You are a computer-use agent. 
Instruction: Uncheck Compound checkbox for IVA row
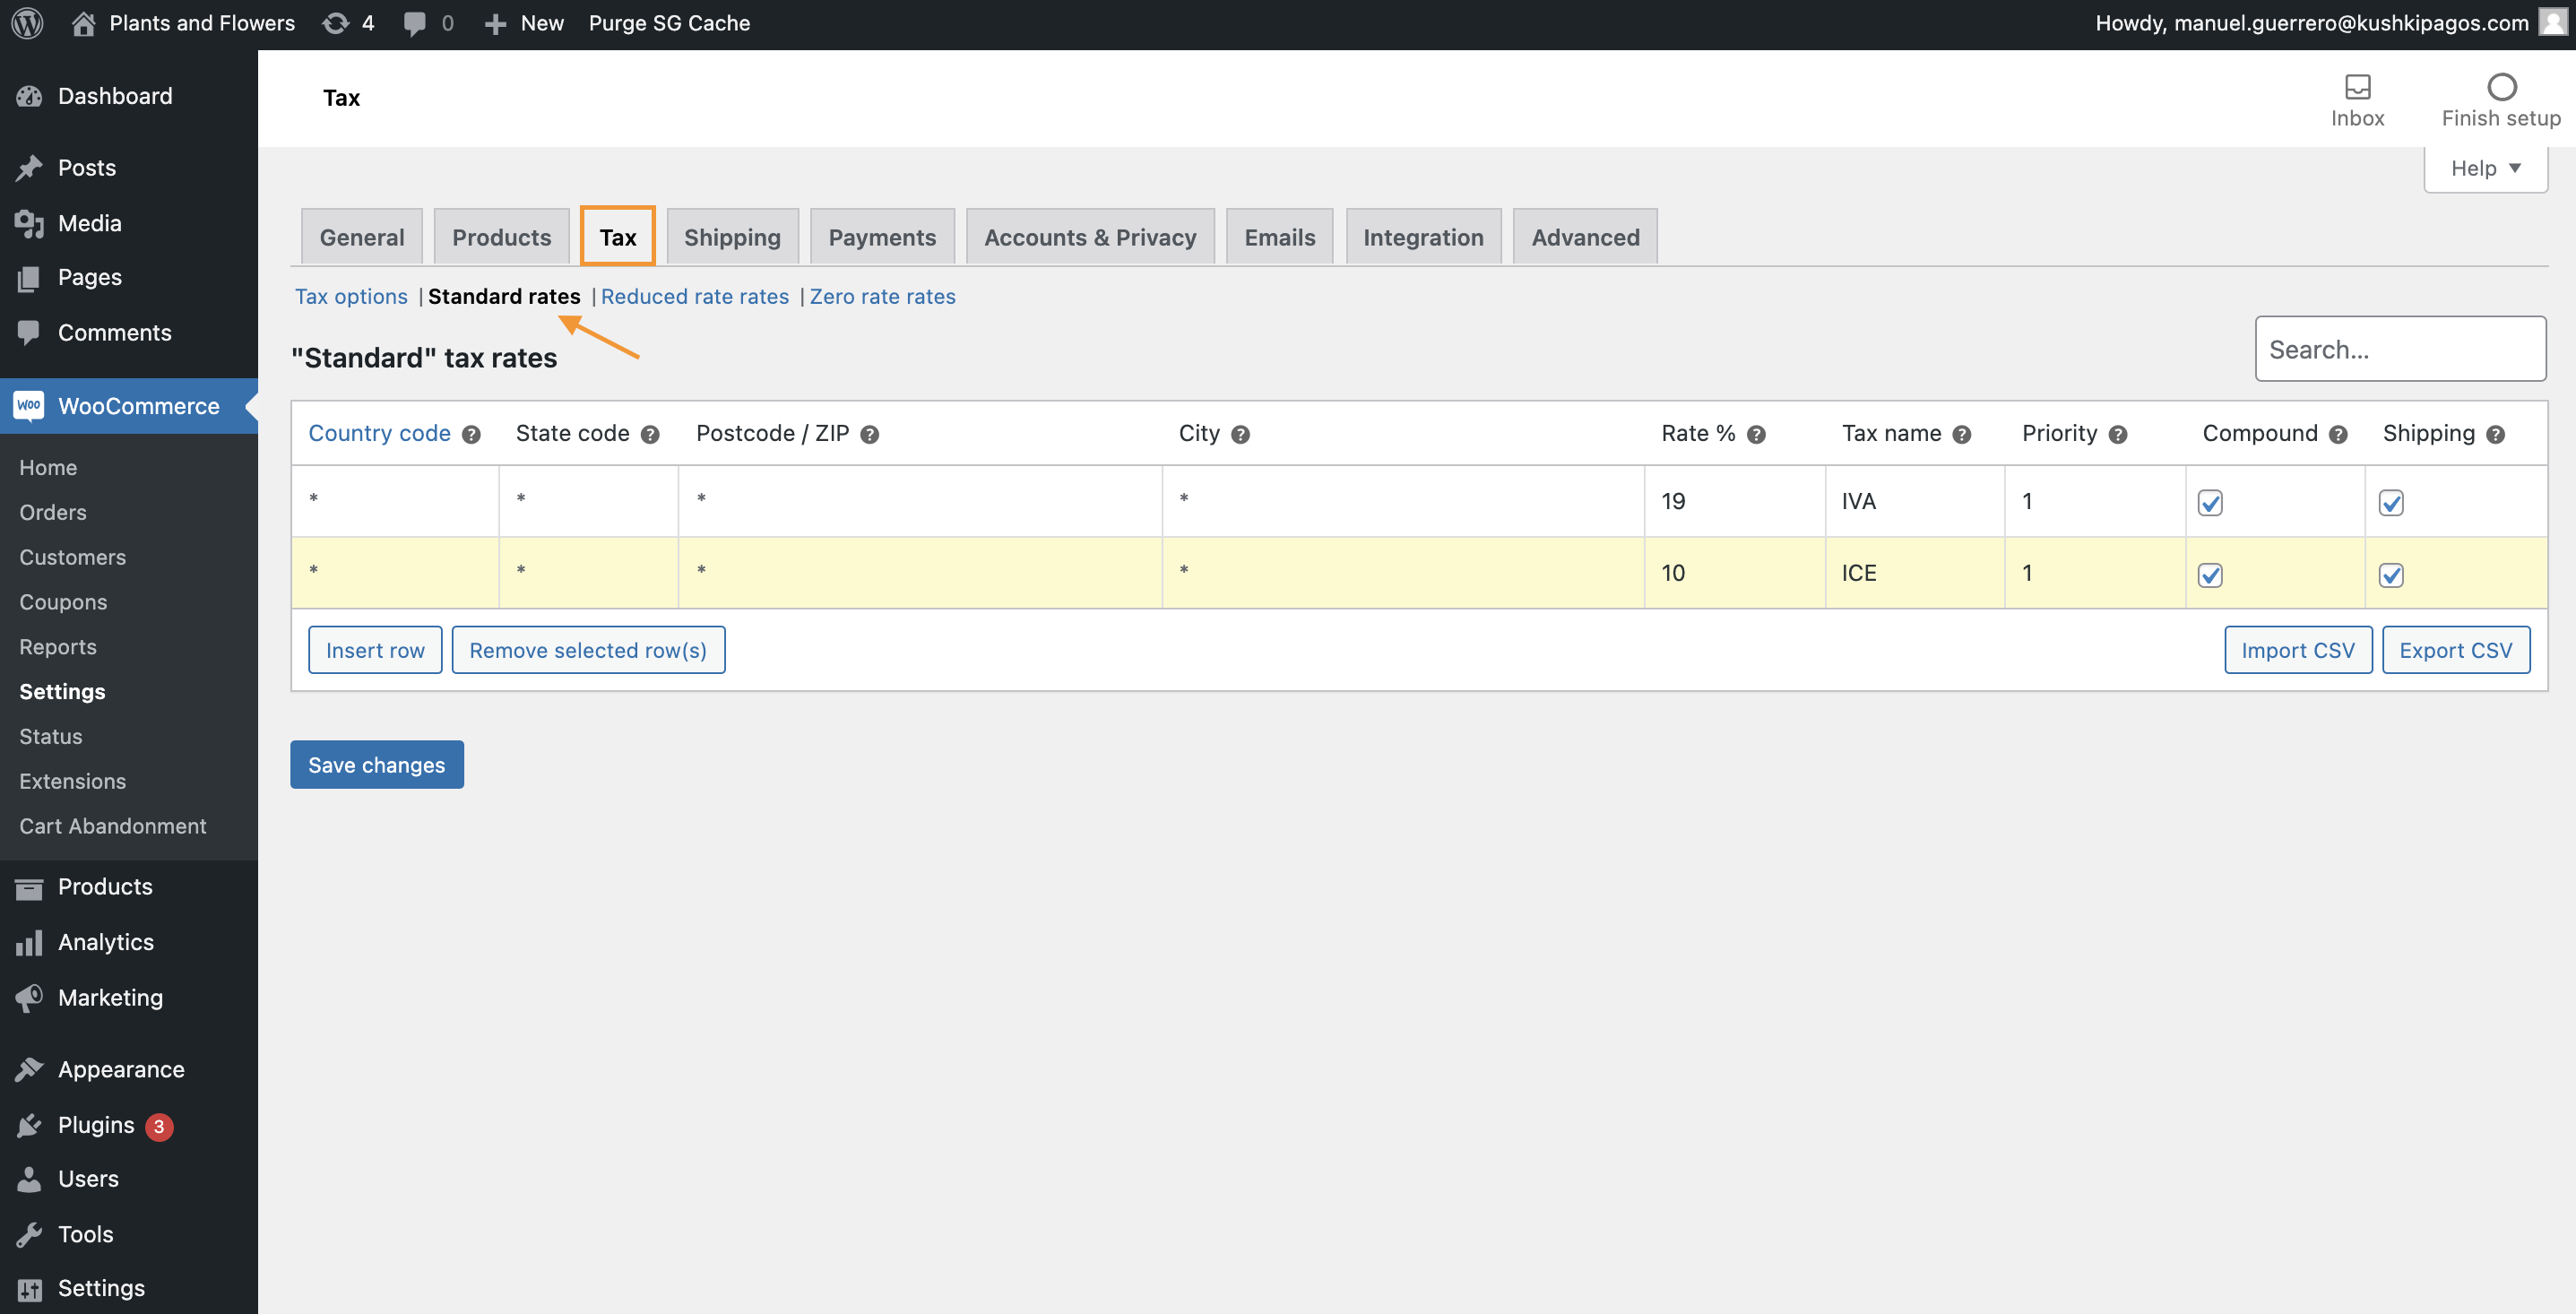click(2209, 502)
